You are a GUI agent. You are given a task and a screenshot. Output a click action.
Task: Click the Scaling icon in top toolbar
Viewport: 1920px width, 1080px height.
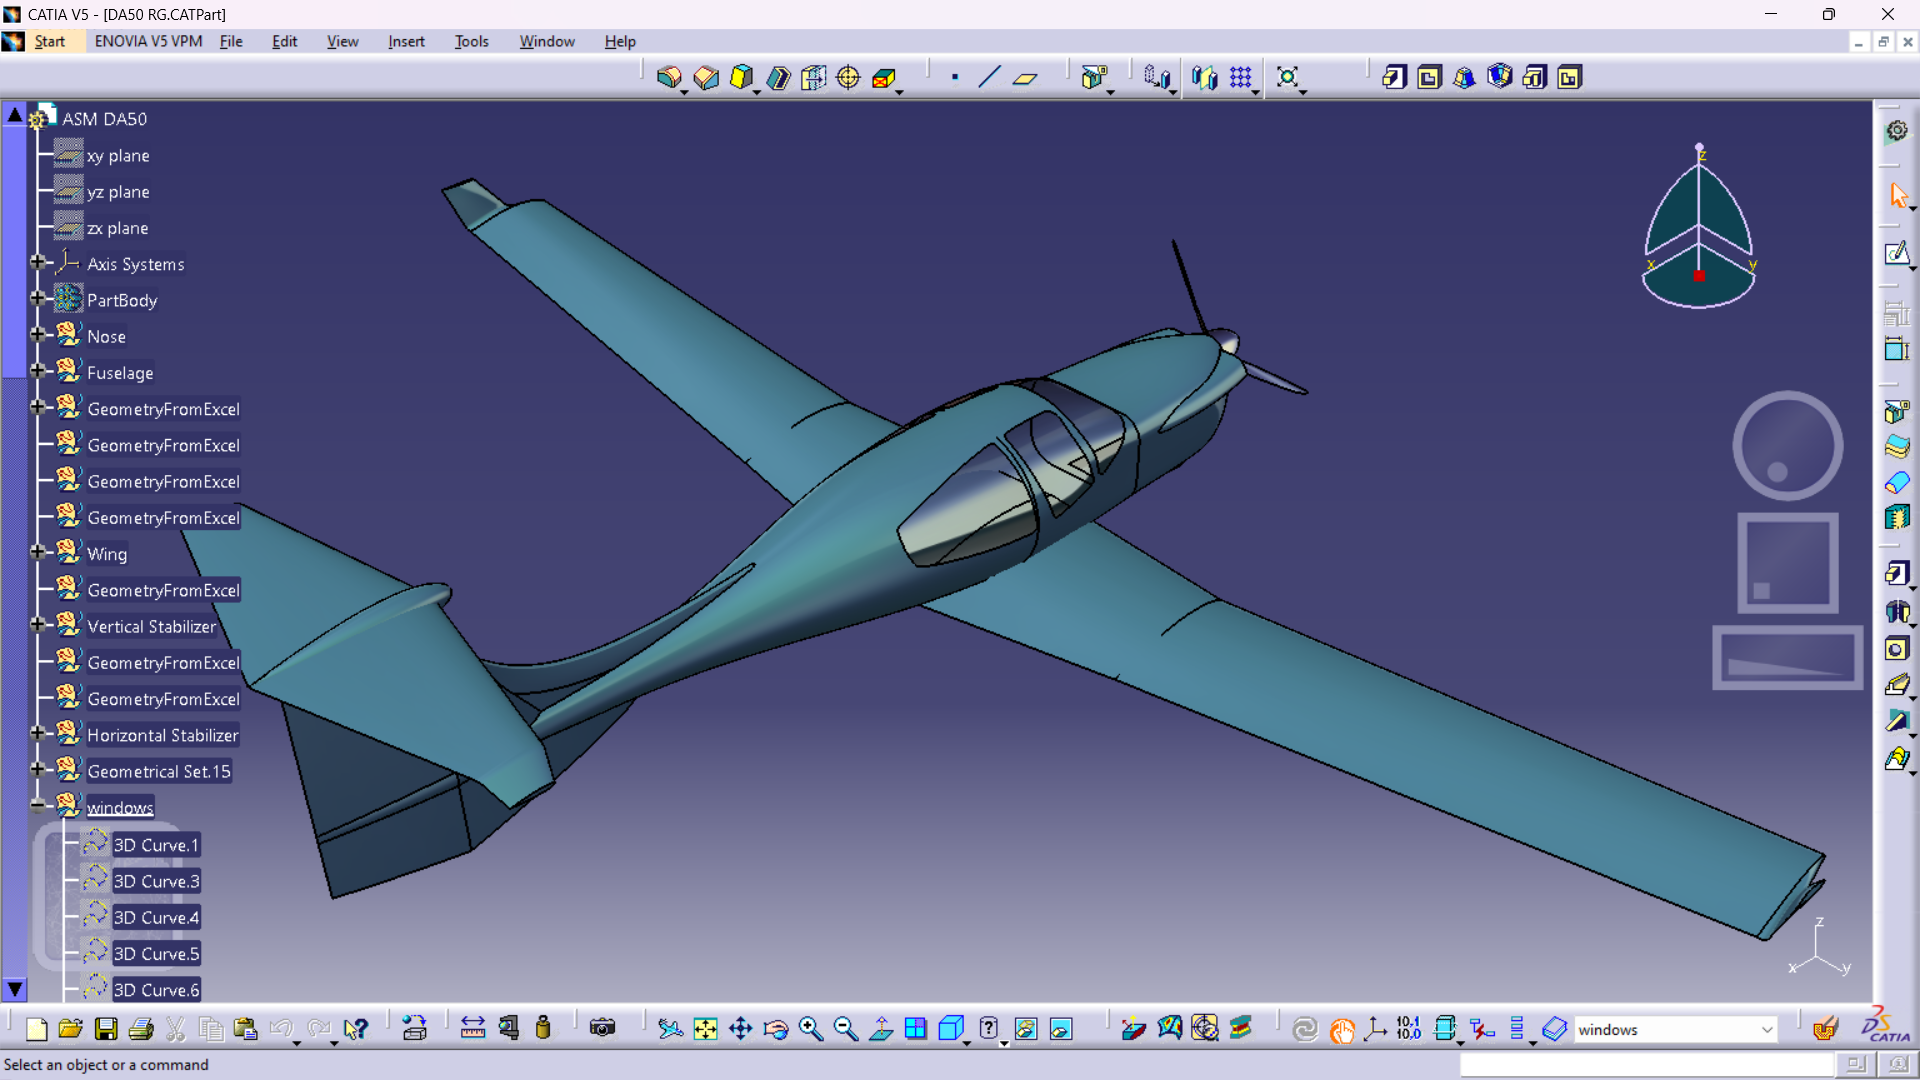tap(1288, 77)
